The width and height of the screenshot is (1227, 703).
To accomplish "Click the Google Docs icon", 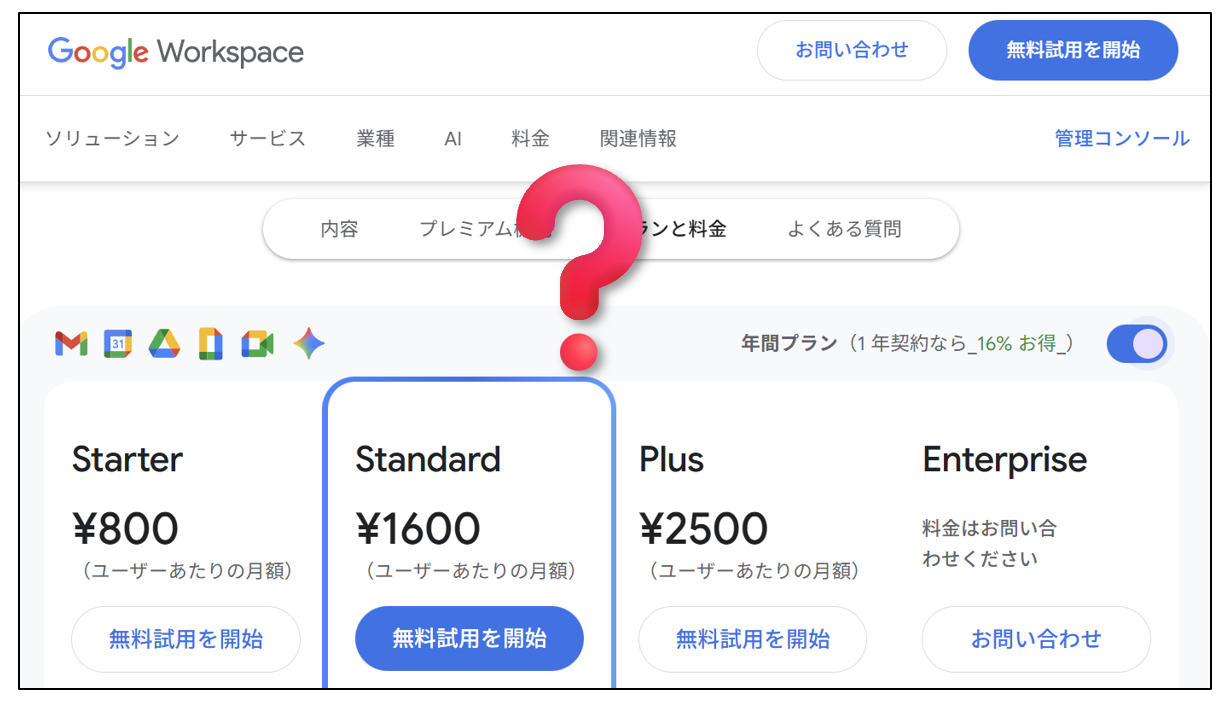I will pos(210,345).
